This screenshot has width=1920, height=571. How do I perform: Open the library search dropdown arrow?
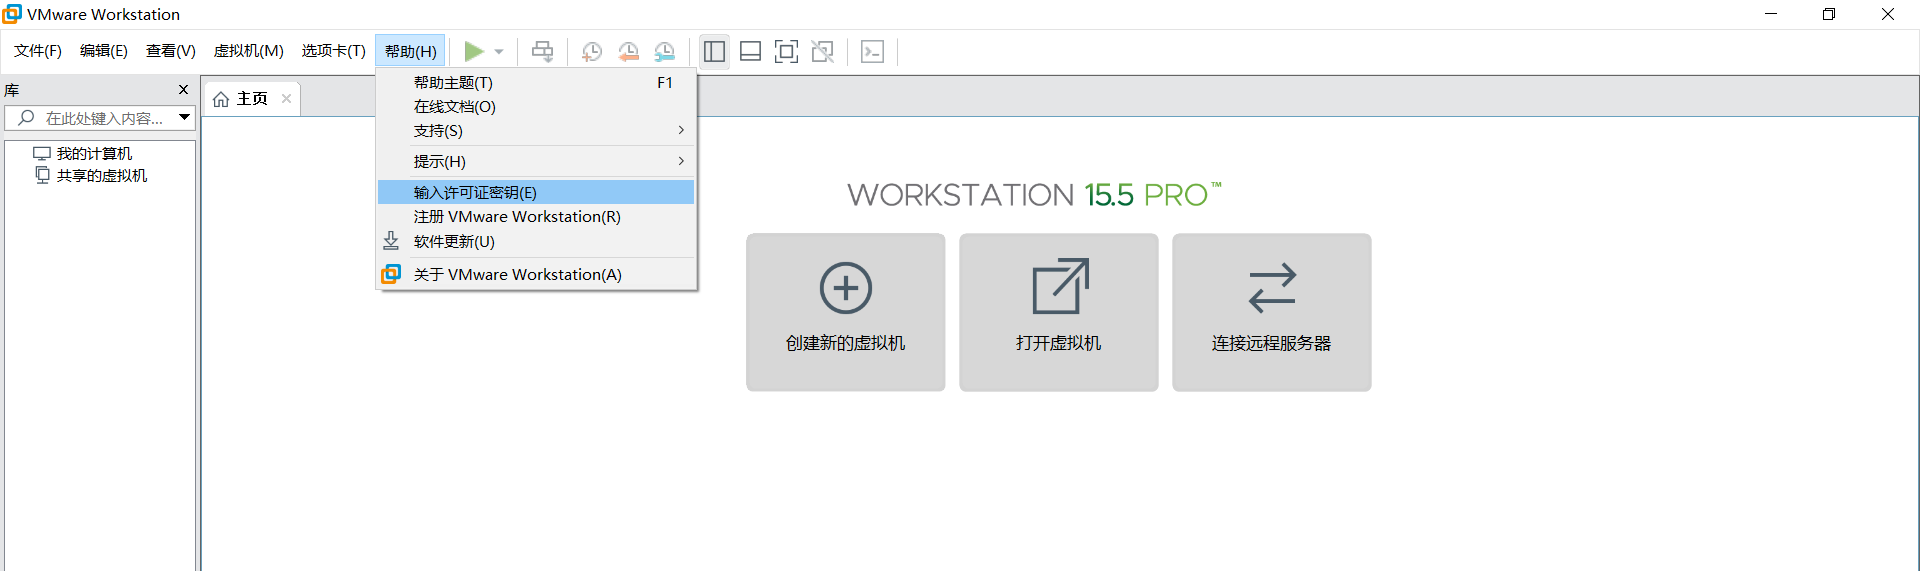coord(184,118)
